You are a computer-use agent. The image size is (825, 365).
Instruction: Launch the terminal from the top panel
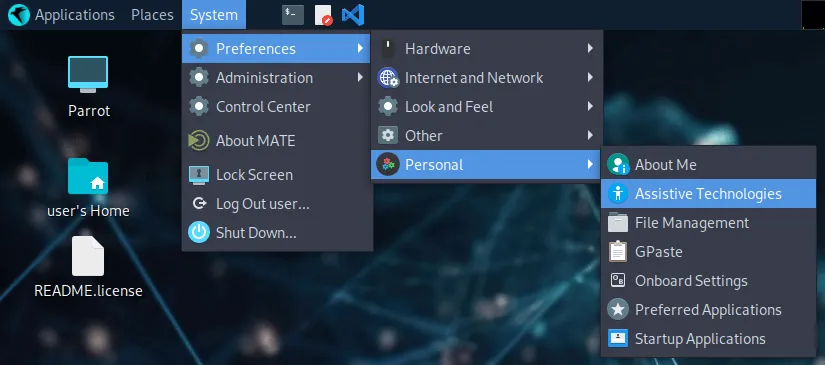[293, 15]
